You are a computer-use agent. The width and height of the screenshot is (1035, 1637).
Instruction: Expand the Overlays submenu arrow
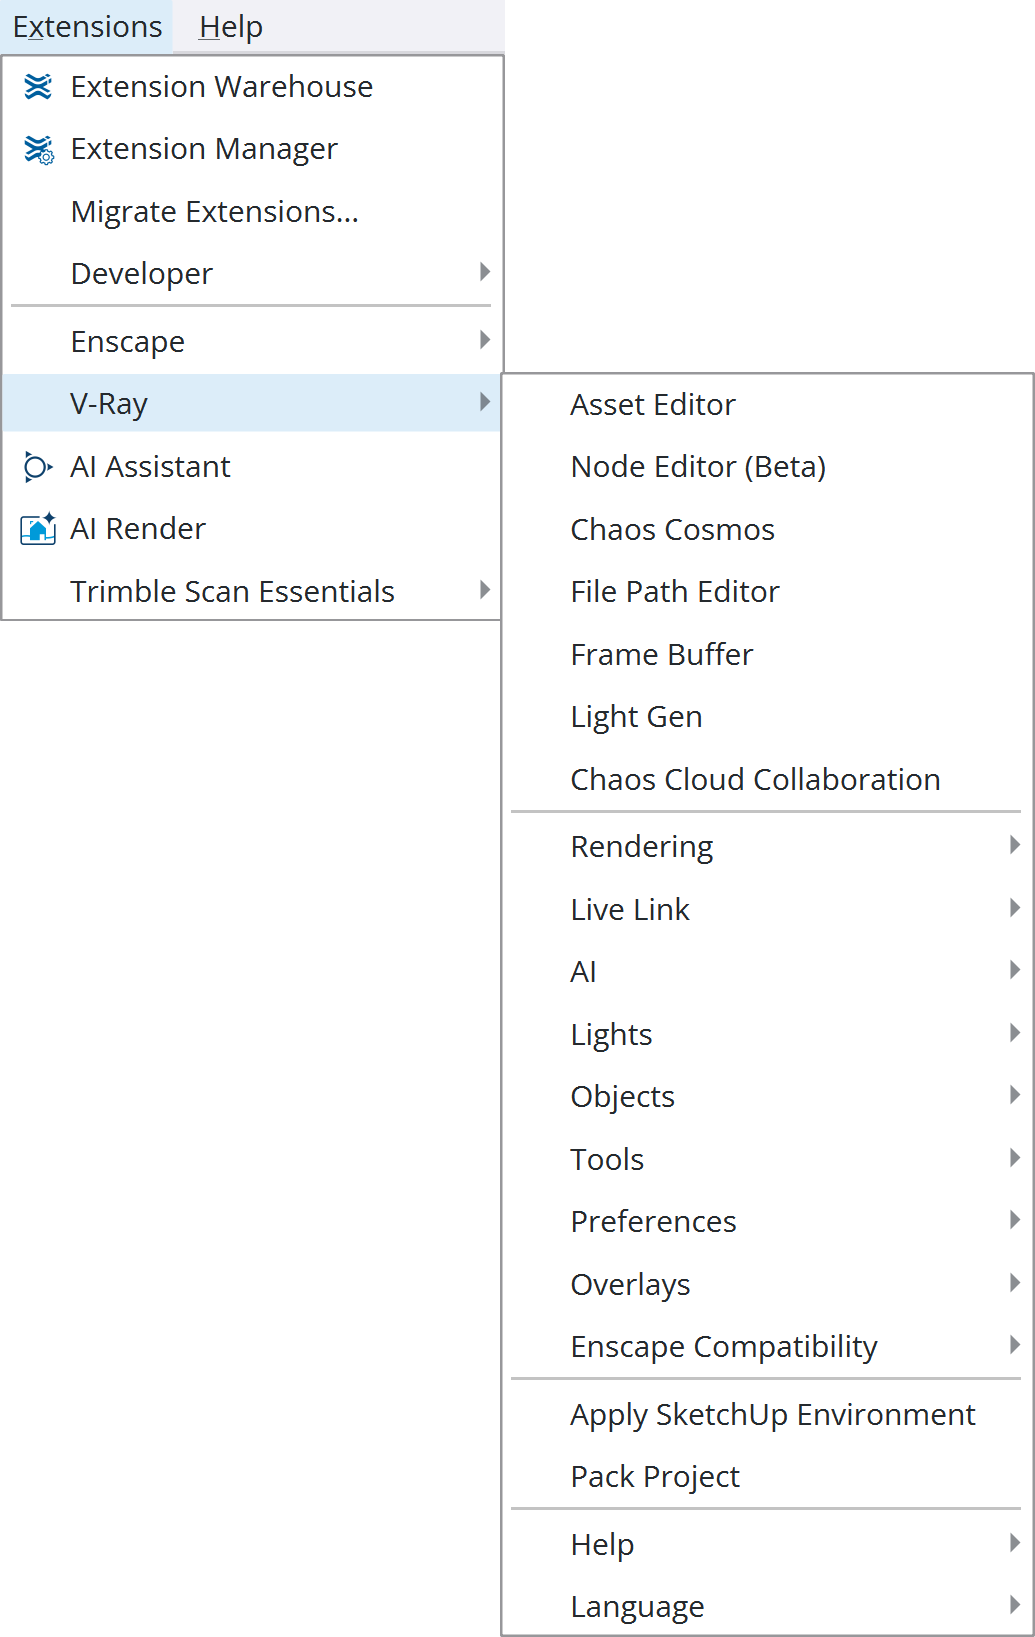tap(1015, 1283)
